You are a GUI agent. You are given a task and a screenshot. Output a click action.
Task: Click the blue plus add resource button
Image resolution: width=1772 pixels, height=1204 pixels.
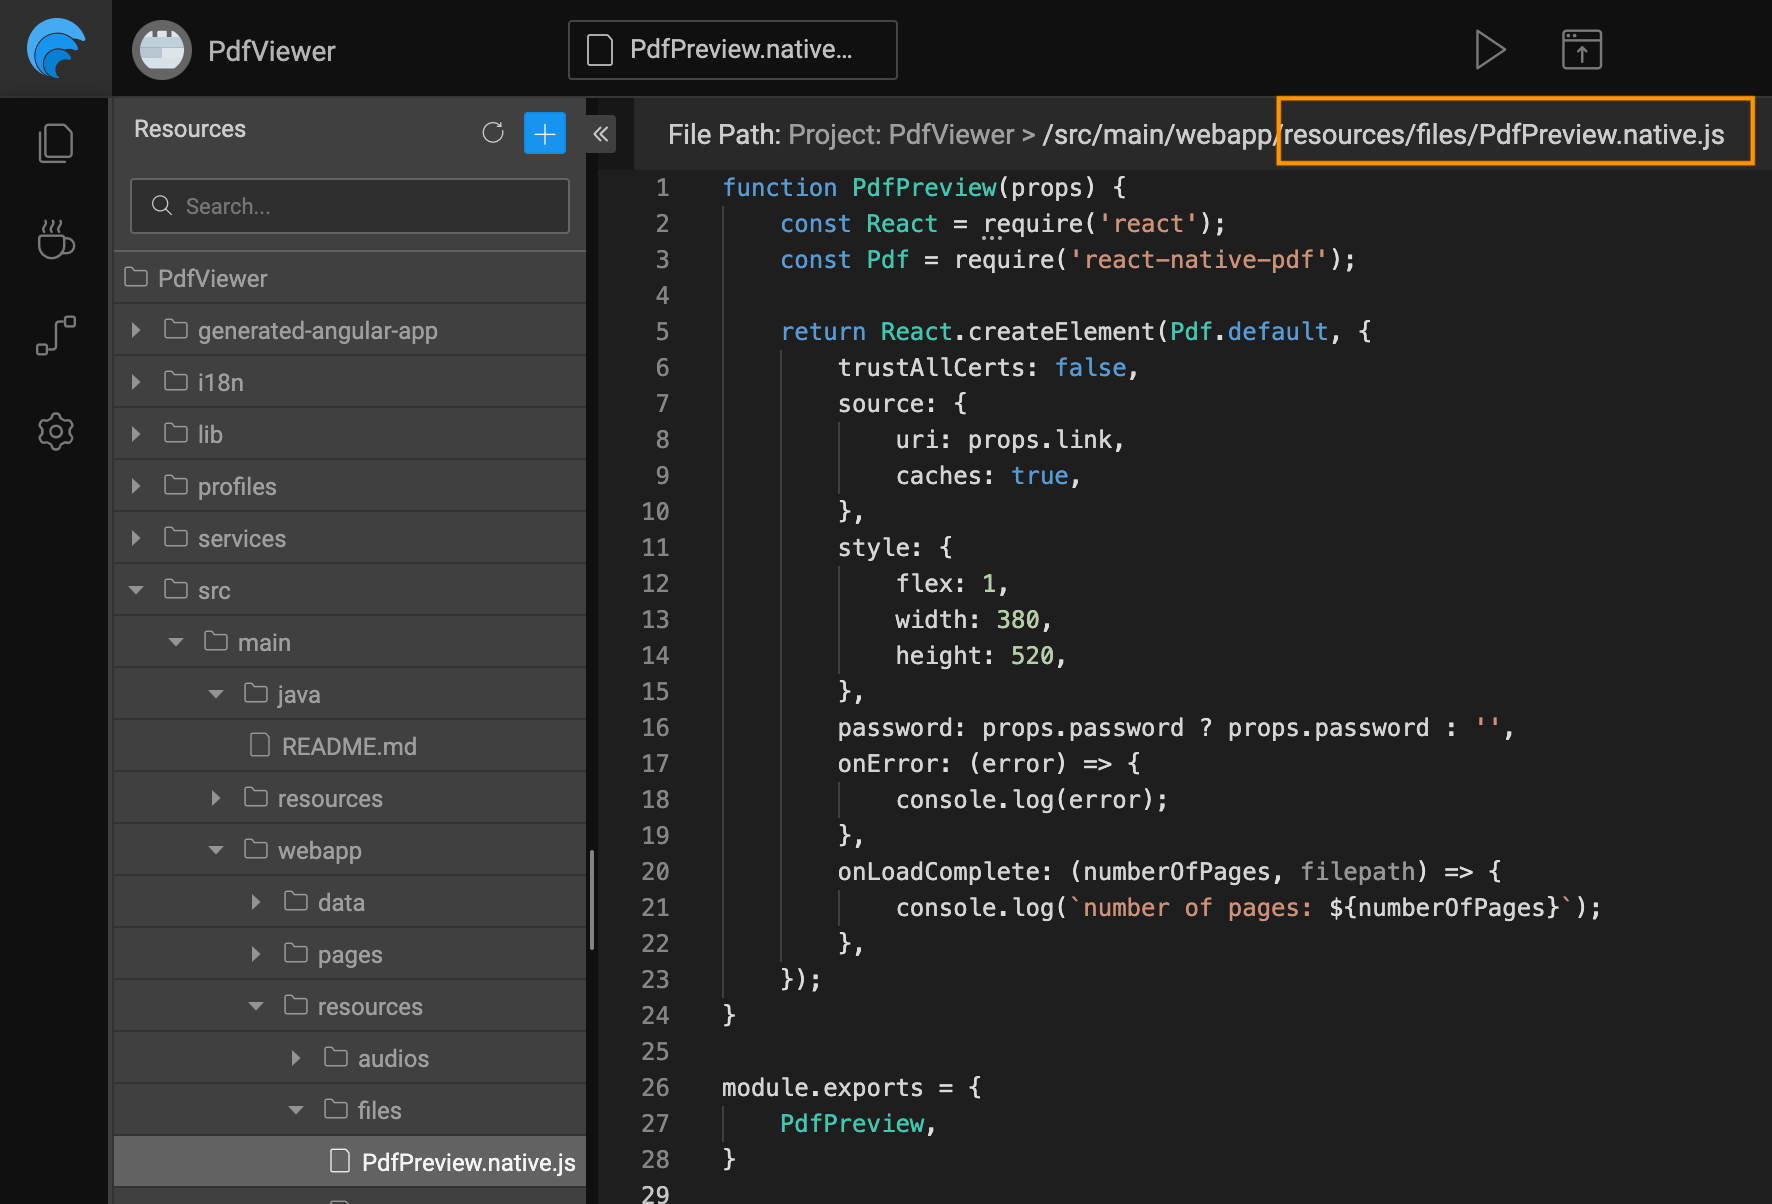[545, 133]
